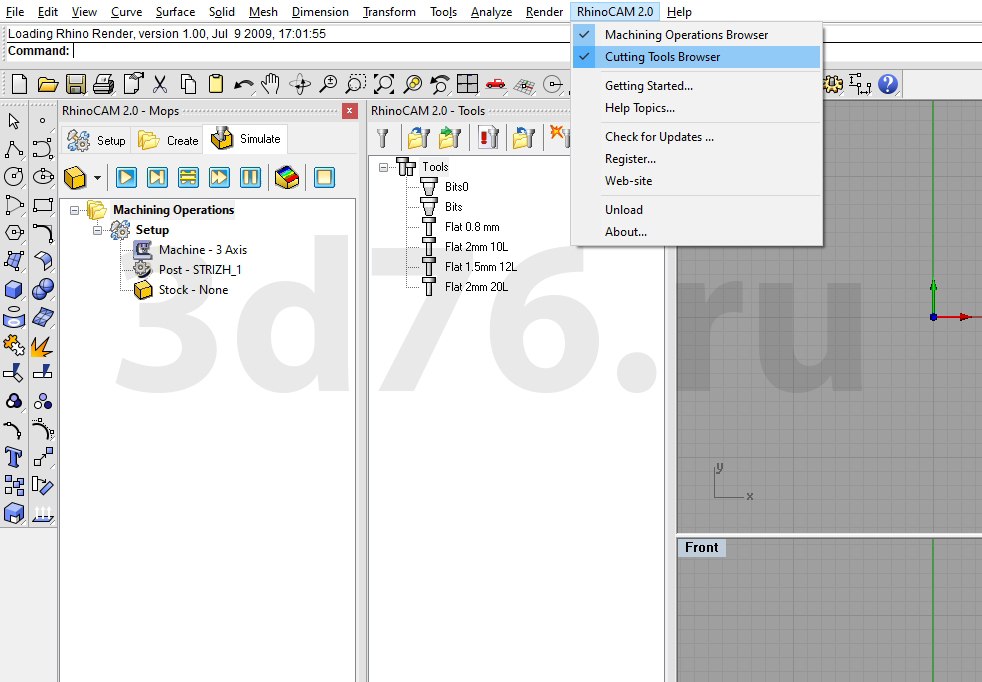Select the Front viewport title label

[x=701, y=547]
